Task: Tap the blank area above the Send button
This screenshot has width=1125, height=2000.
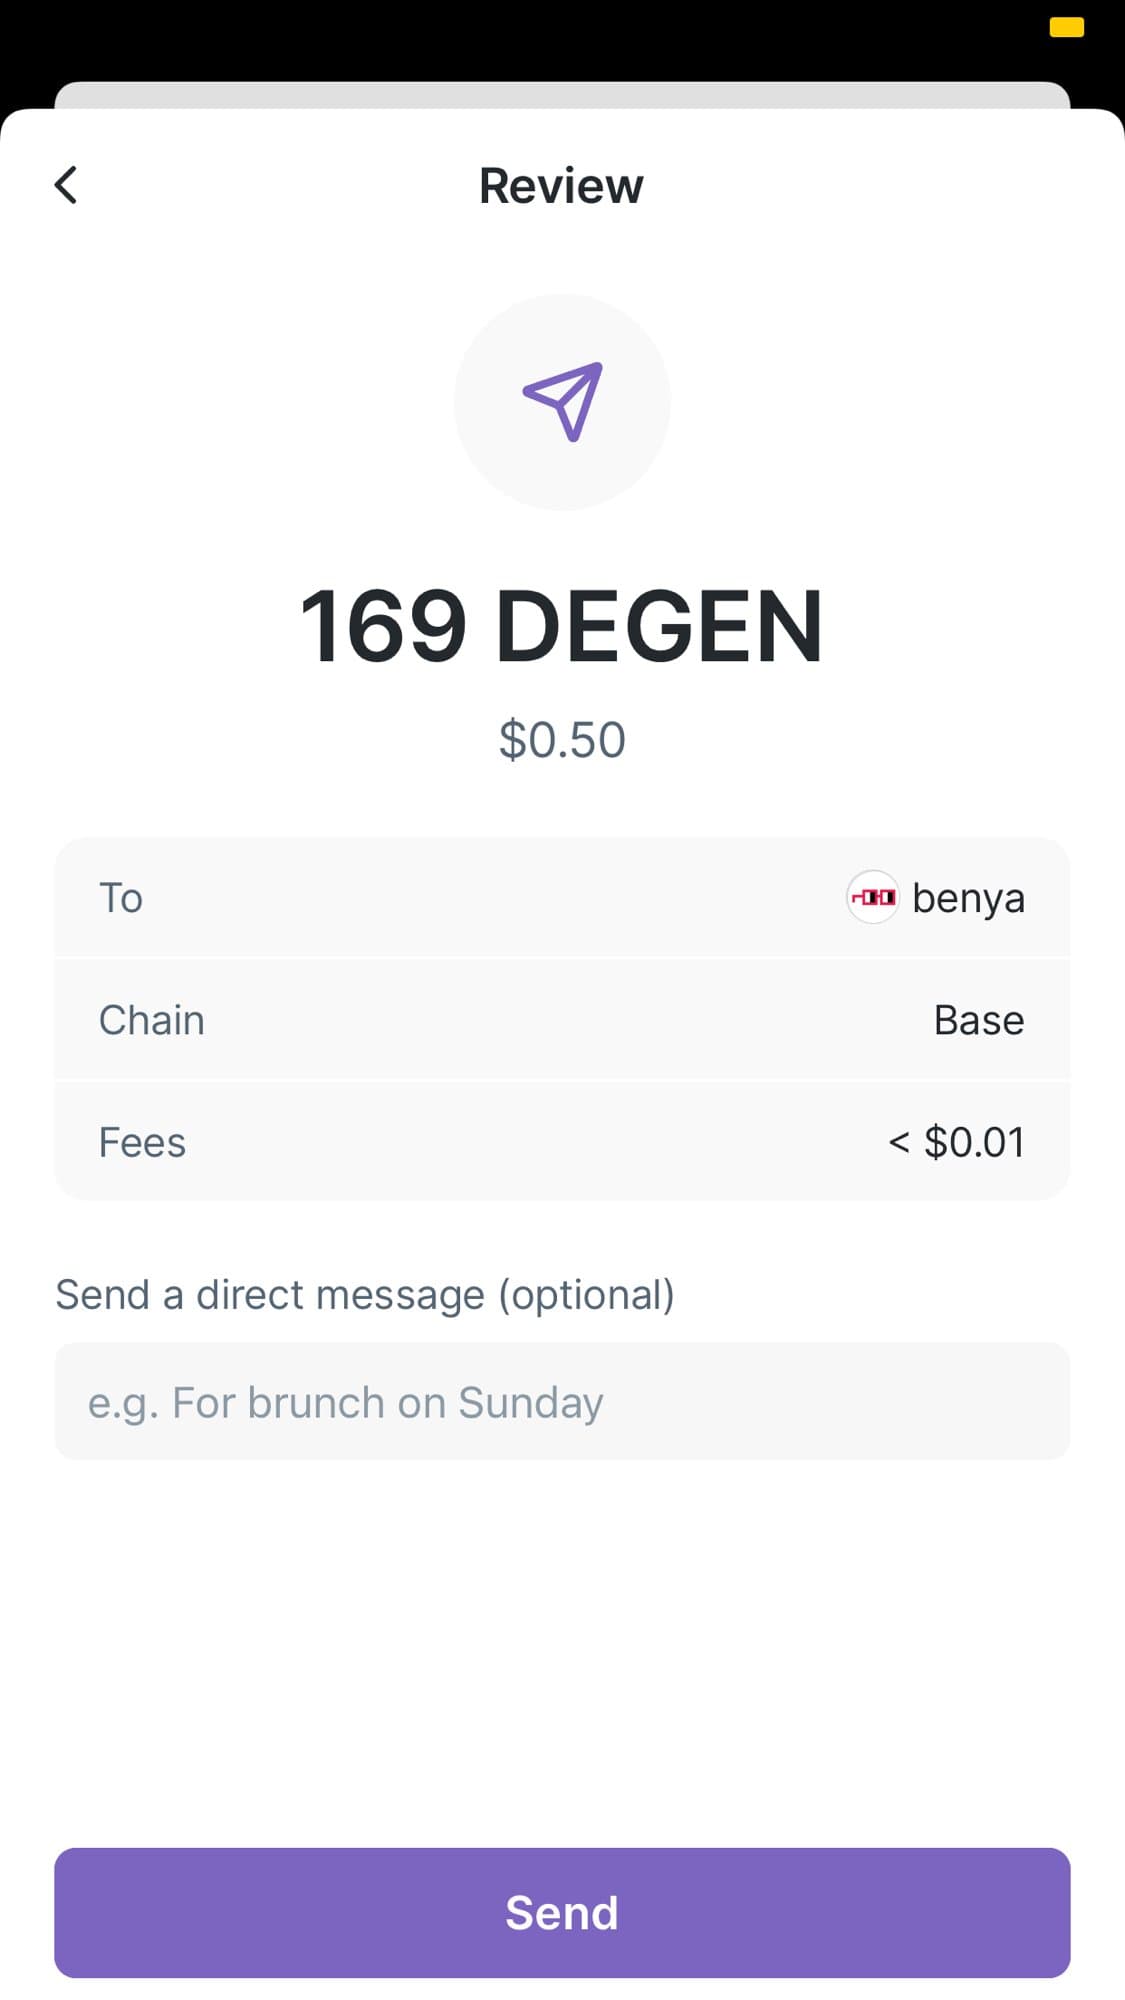Action: coord(562,1650)
